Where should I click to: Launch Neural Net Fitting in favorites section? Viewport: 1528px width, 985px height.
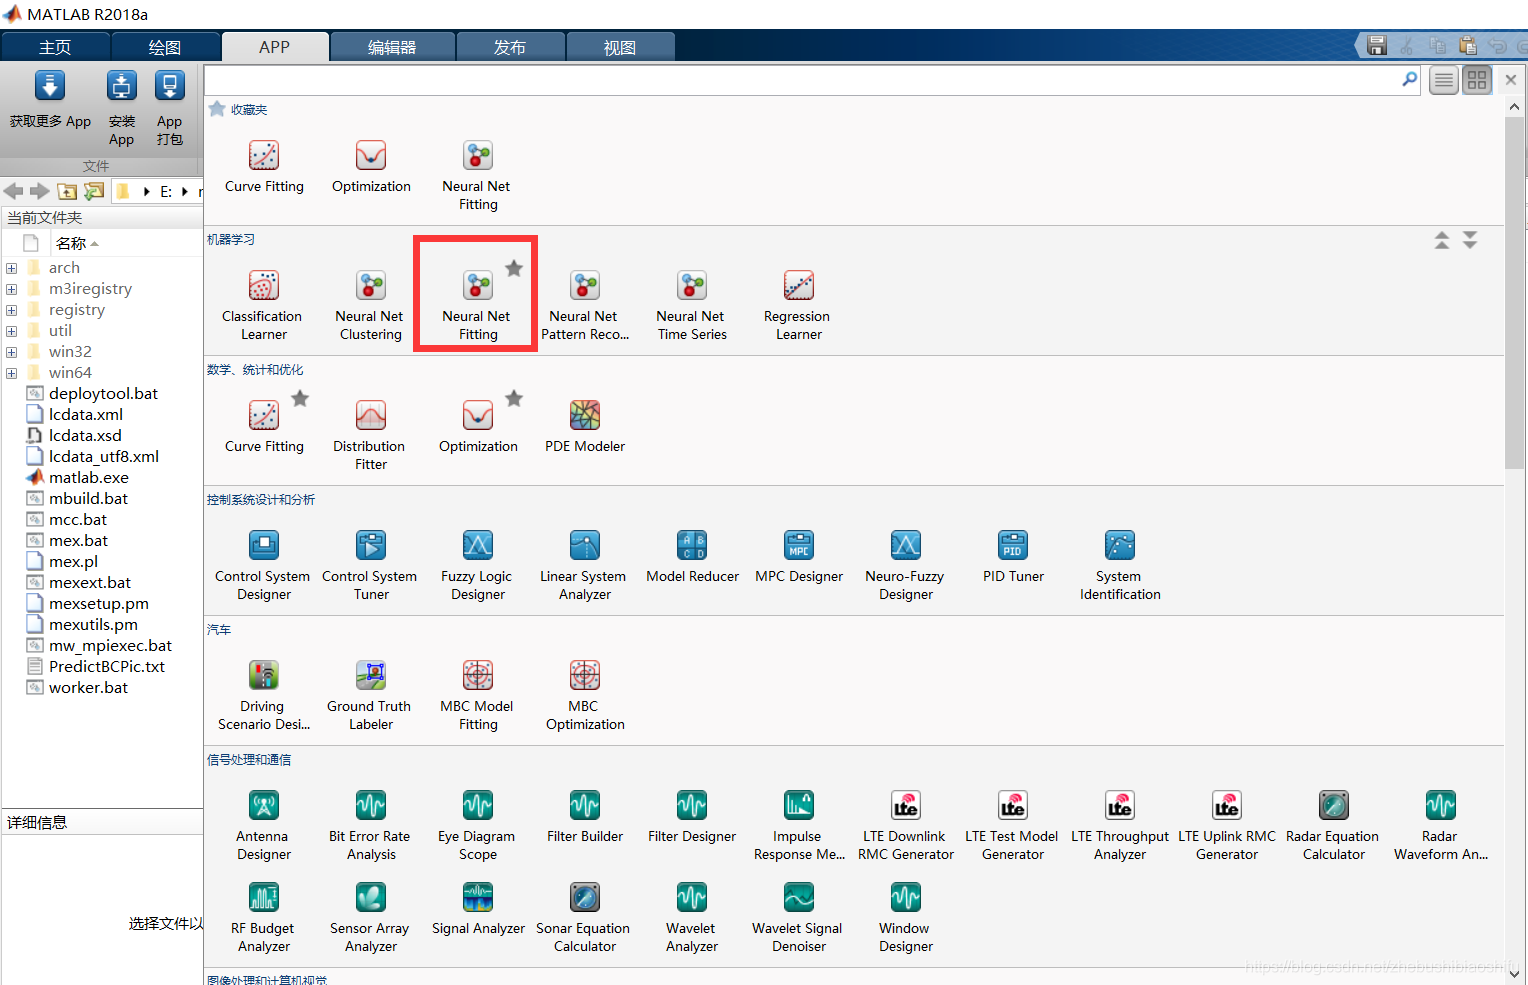[x=477, y=175]
